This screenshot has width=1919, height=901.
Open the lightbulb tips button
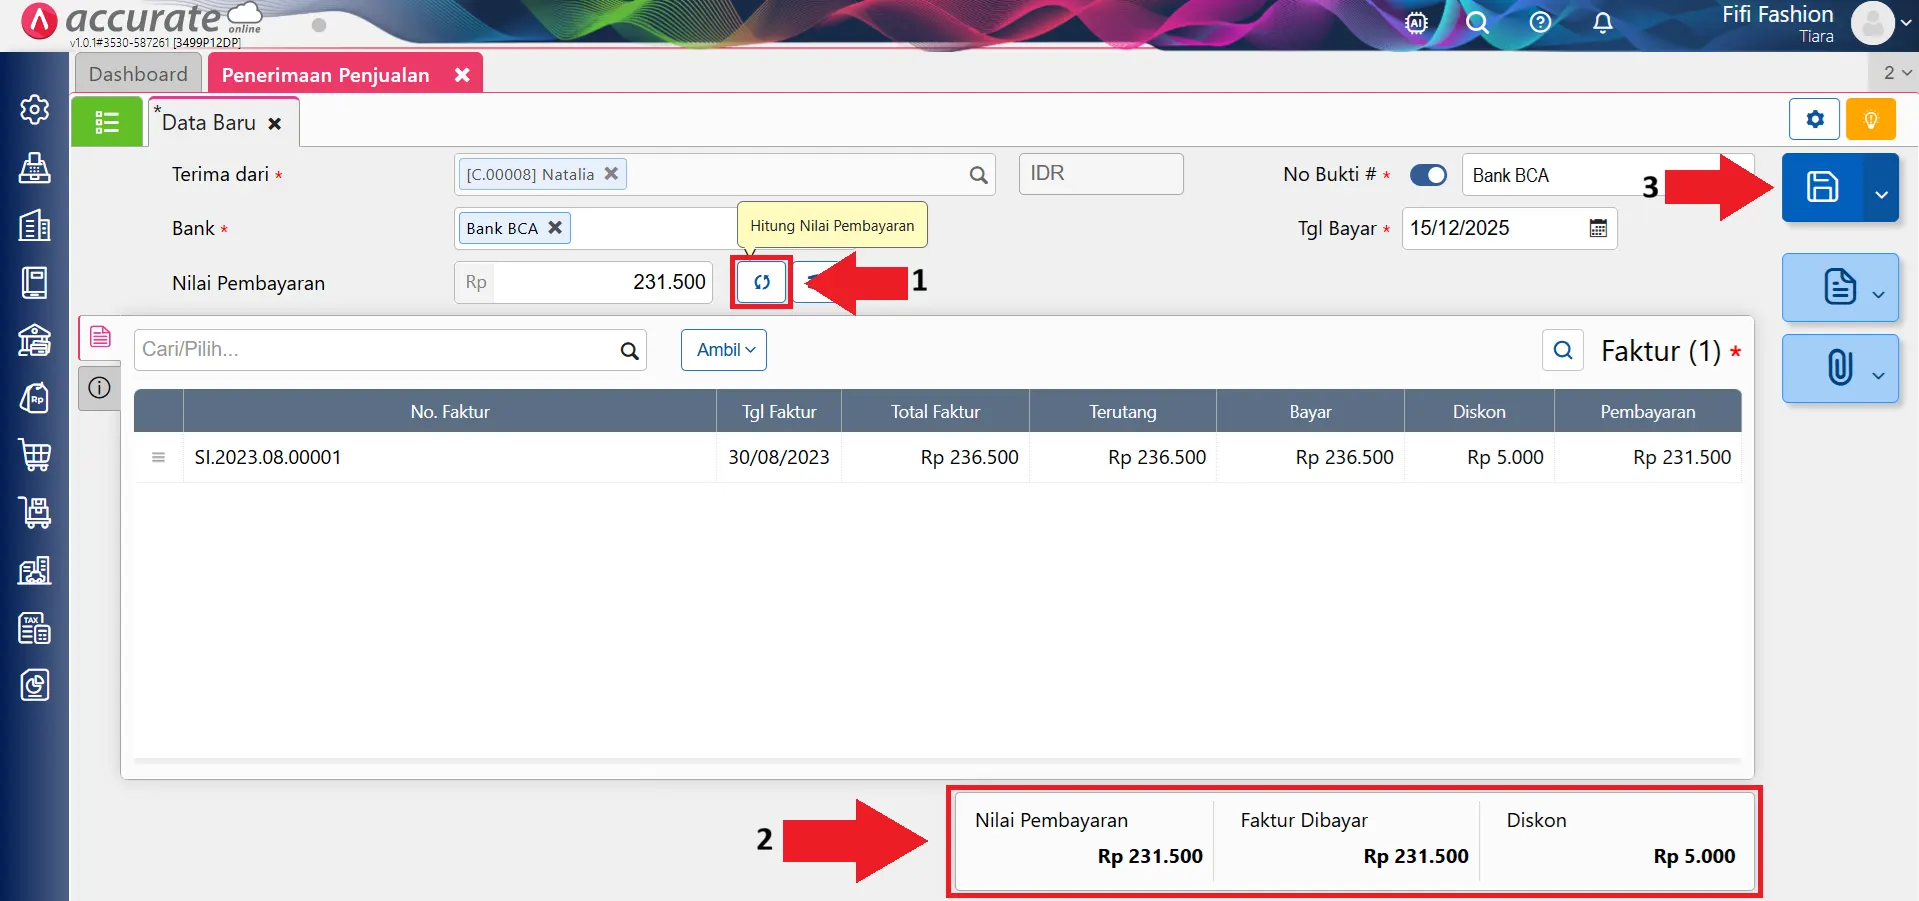[1870, 120]
